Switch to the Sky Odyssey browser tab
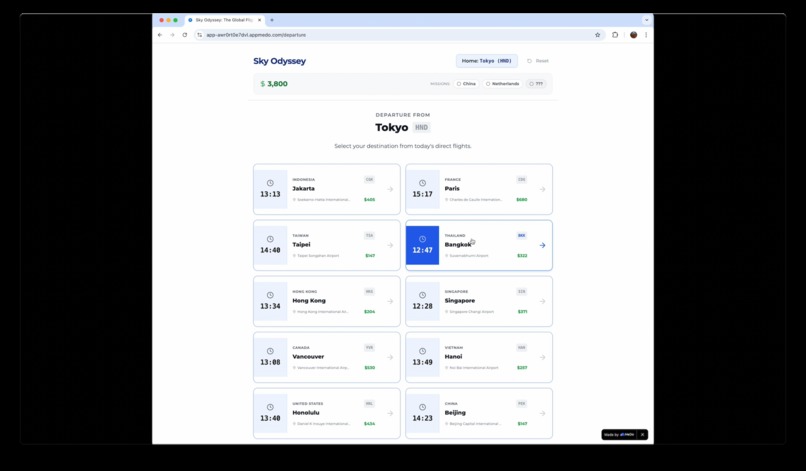The width and height of the screenshot is (806, 471). pyautogui.click(x=224, y=20)
